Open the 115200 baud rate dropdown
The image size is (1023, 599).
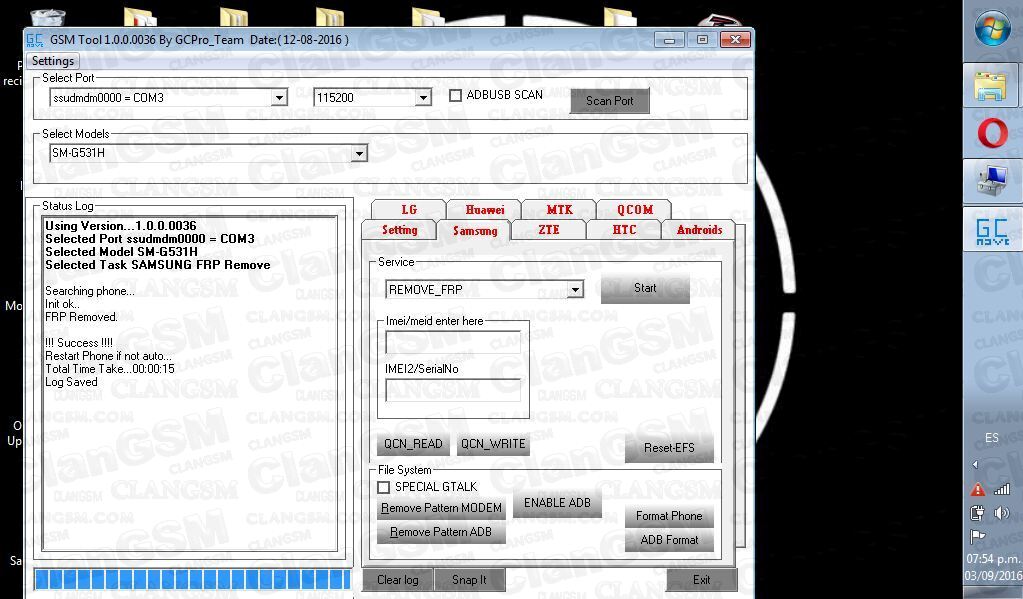[x=423, y=98]
